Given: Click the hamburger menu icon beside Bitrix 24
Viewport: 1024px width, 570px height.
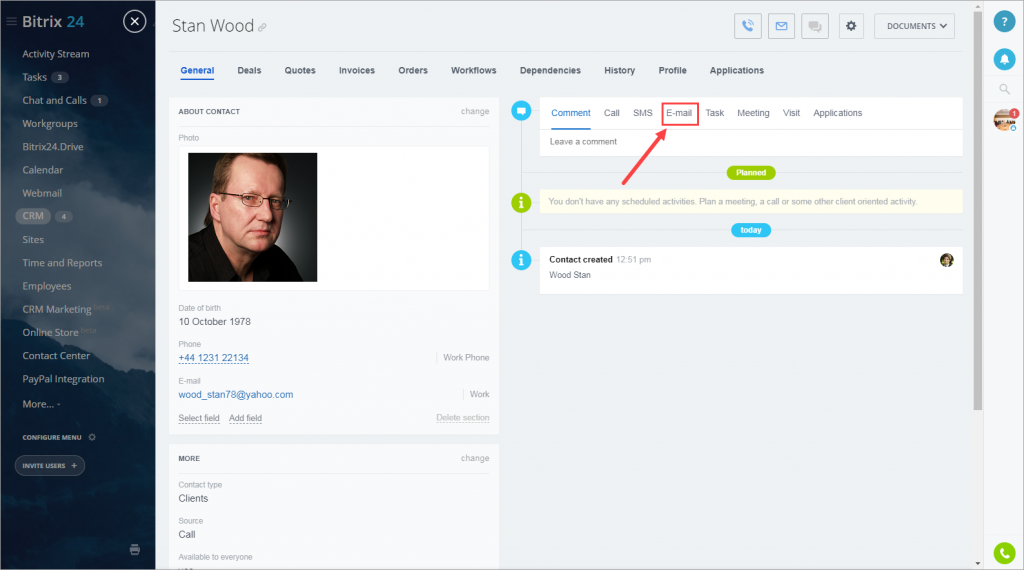Looking at the screenshot, I should (x=11, y=22).
